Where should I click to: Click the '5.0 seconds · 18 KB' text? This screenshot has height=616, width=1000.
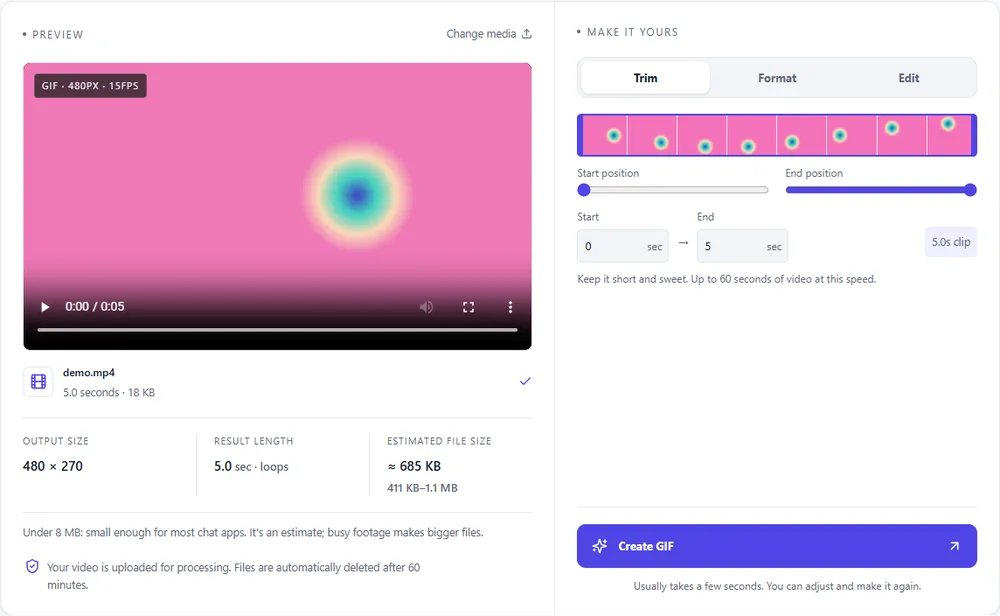[x=109, y=392]
